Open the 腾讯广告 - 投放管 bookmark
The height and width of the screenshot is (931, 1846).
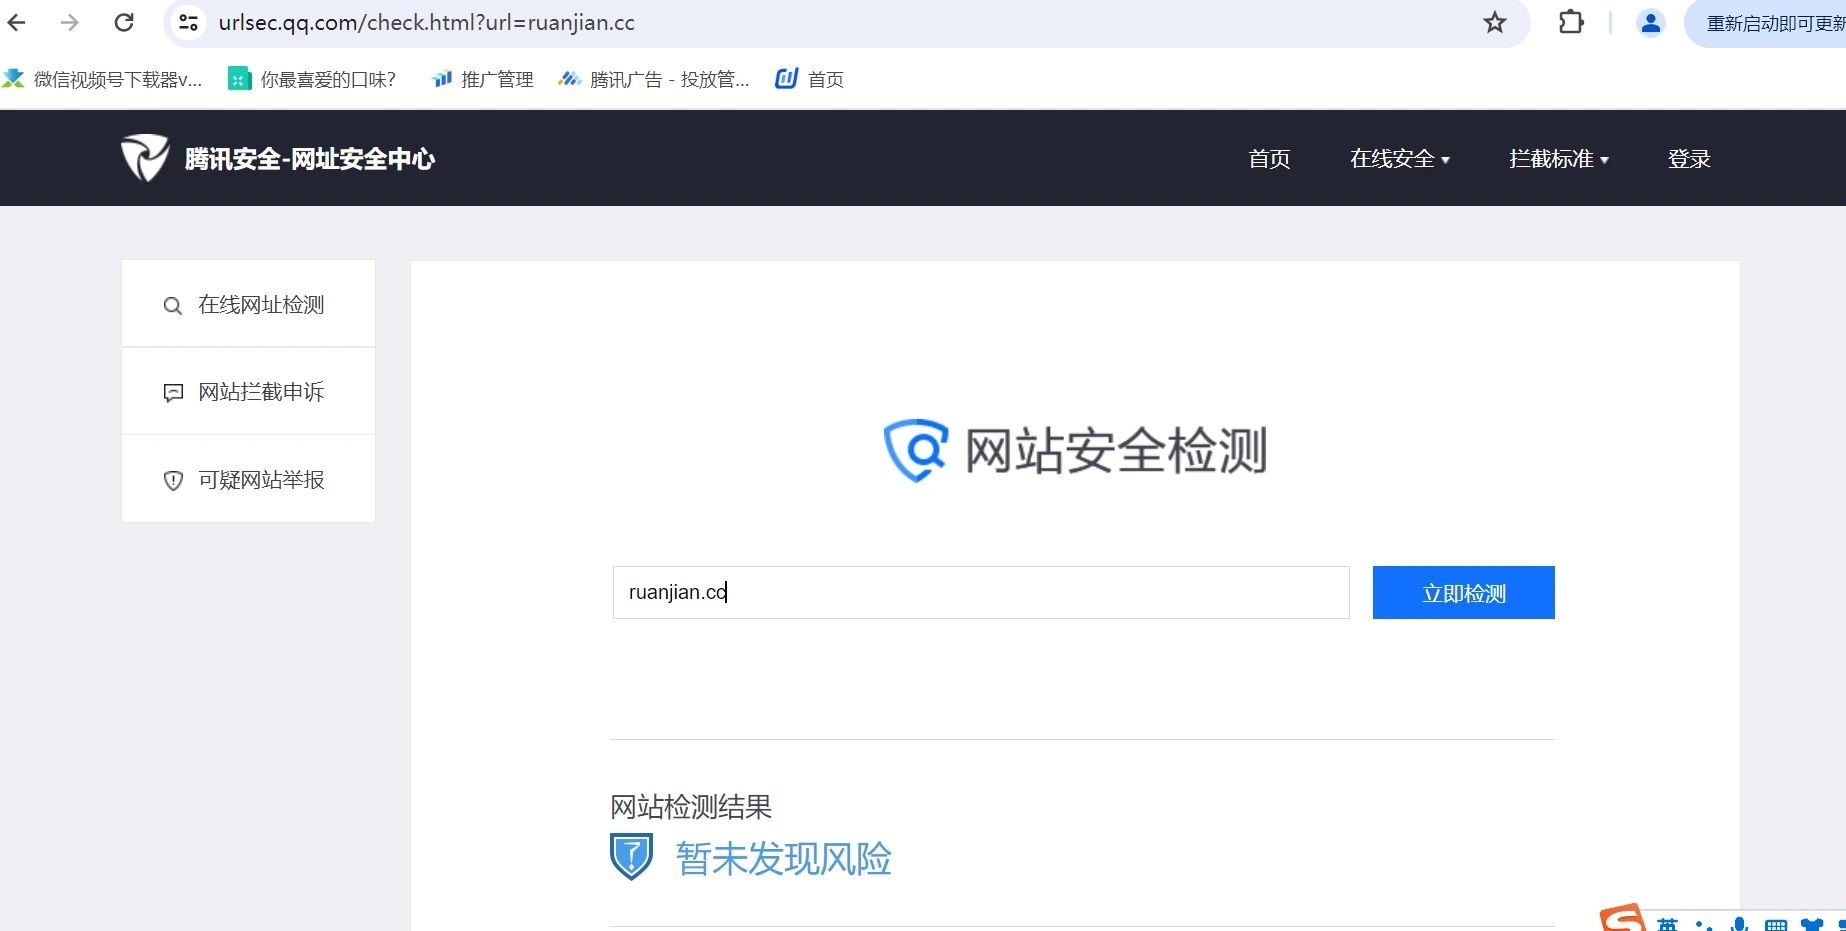click(654, 79)
